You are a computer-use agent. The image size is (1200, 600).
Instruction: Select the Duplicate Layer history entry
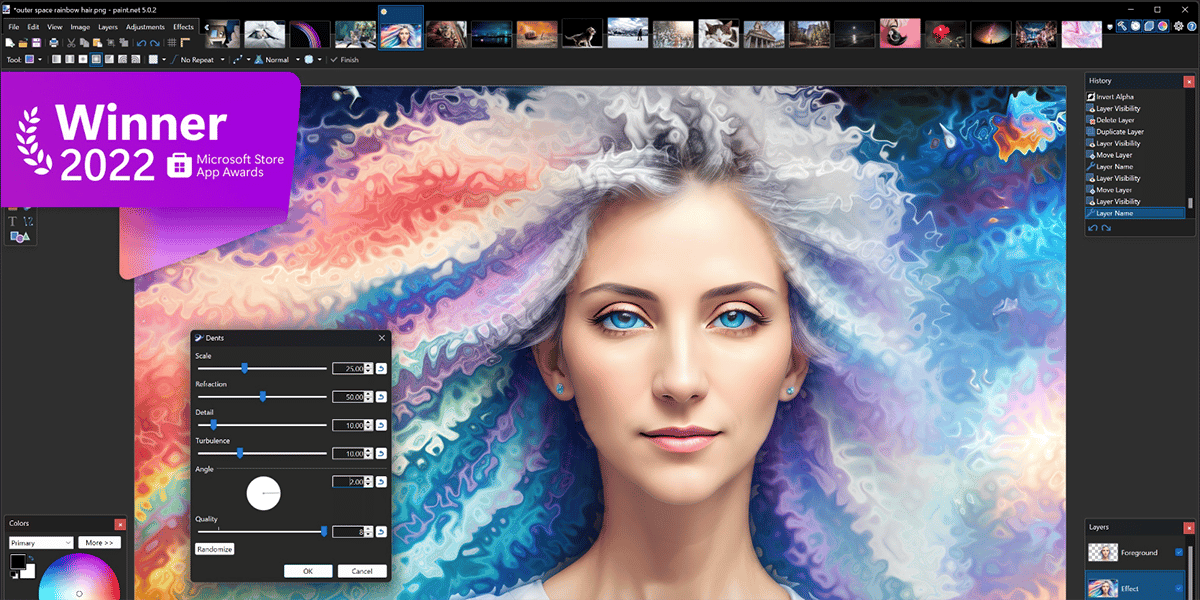point(1120,132)
